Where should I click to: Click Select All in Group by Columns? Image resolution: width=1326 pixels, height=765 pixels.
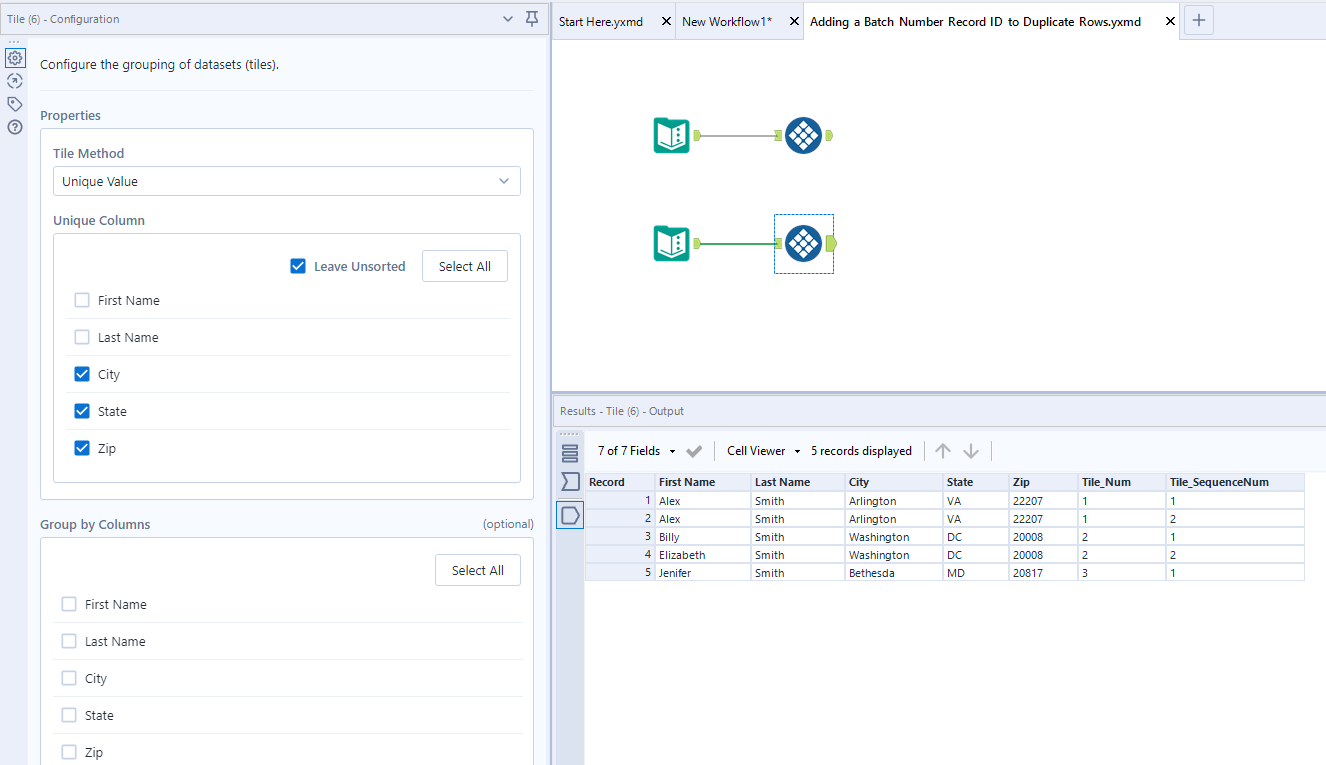[x=477, y=570]
